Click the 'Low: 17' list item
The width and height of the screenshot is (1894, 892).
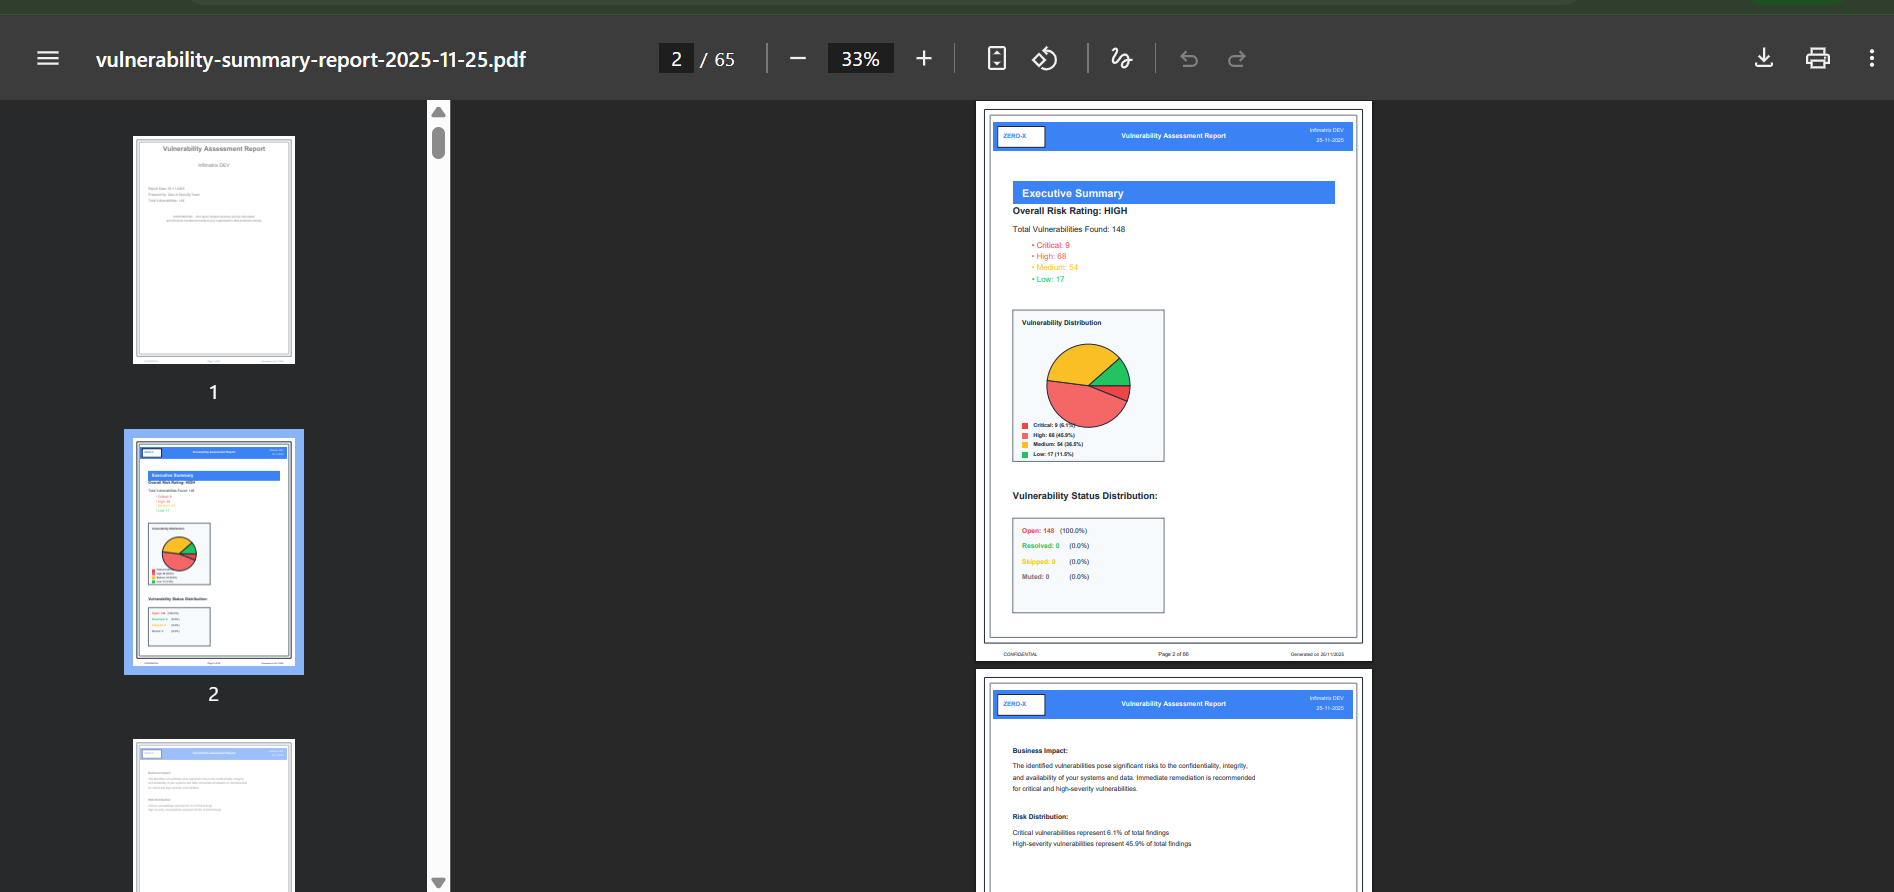tap(1048, 279)
